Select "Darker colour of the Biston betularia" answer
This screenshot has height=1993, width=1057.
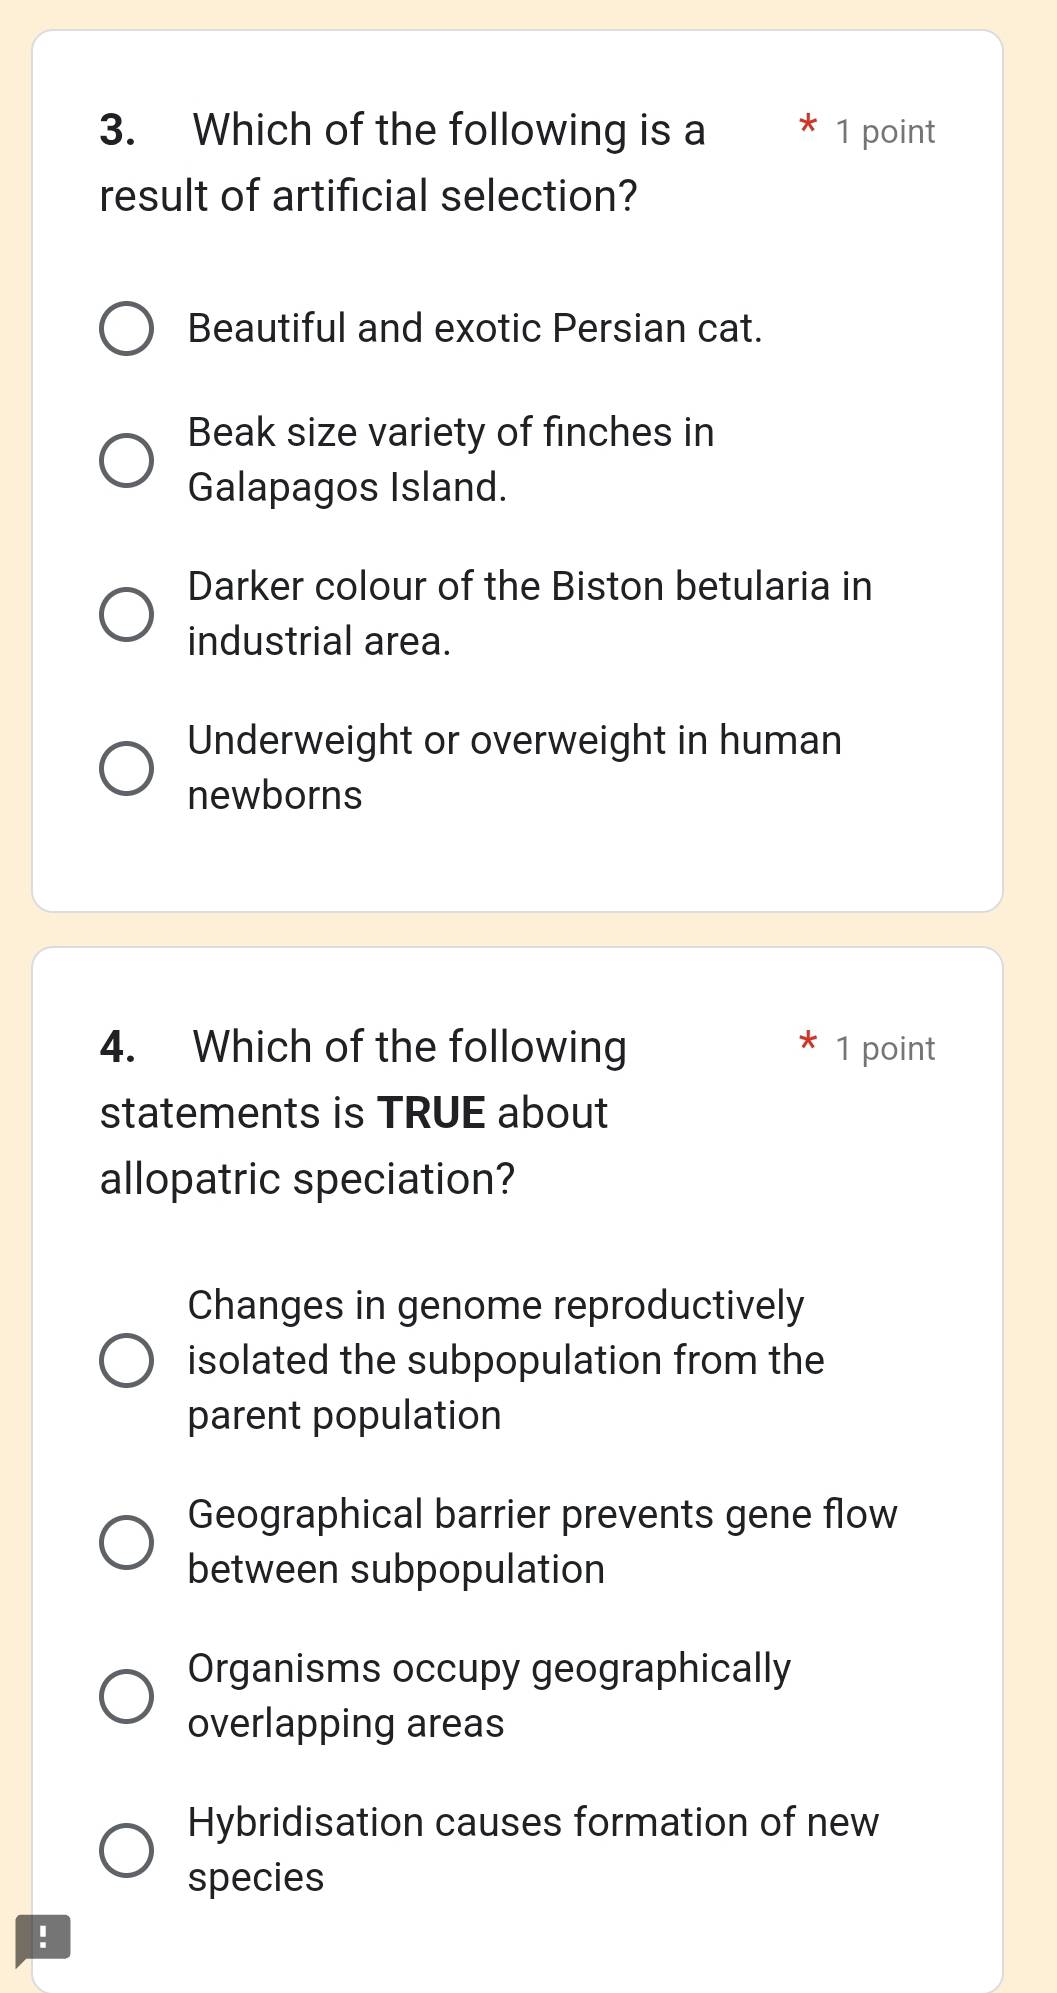pos(127,614)
